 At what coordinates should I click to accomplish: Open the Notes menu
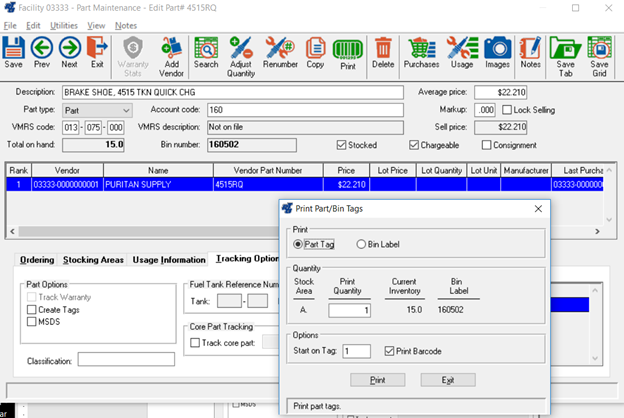pyautogui.click(x=126, y=25)
